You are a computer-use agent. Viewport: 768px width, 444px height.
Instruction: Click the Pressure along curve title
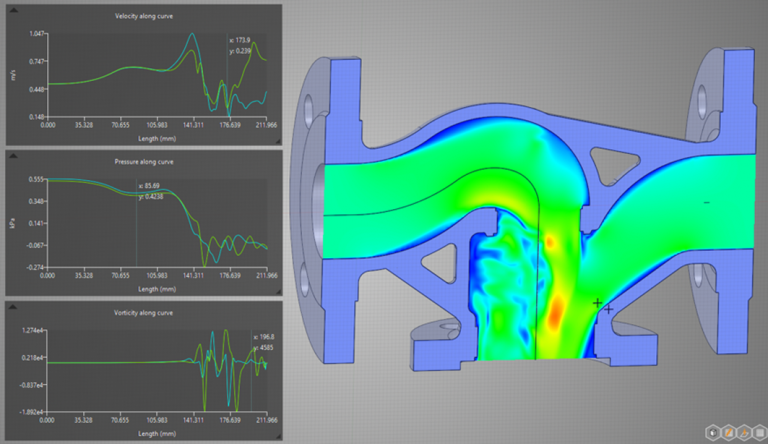tap(144, 162)
